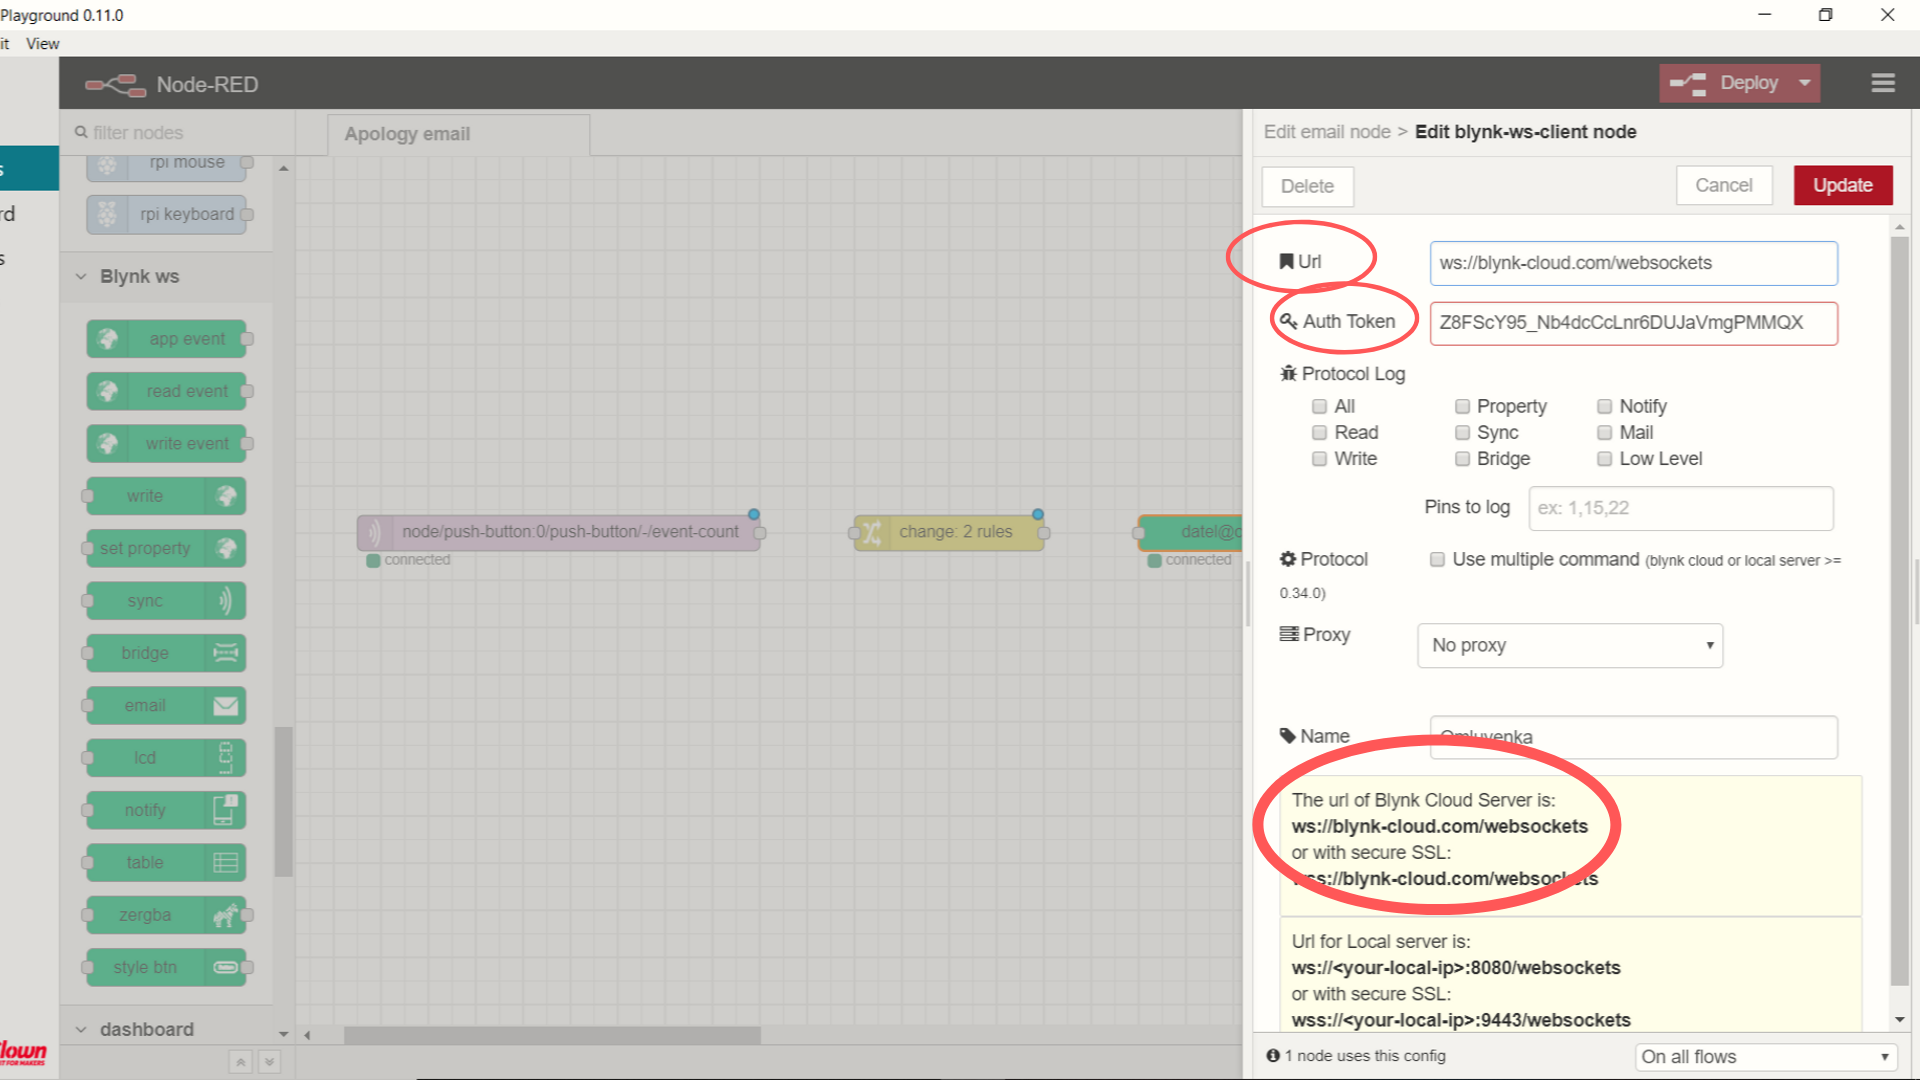Open the View menu
Screen dimensions: 1920x1080
pyautogui.click(x=42, y=43)
